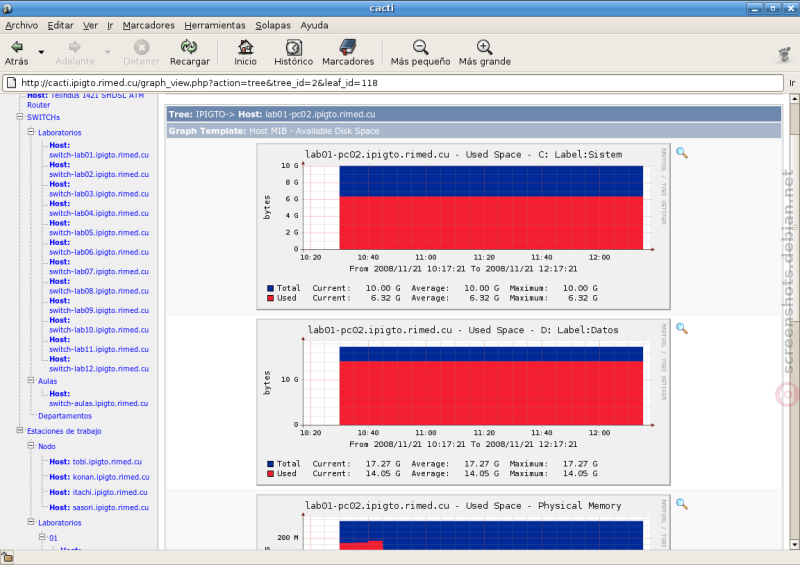Screen dimensions: 800x565
Task: Open the Solapas menu
Action: [273, 26]
